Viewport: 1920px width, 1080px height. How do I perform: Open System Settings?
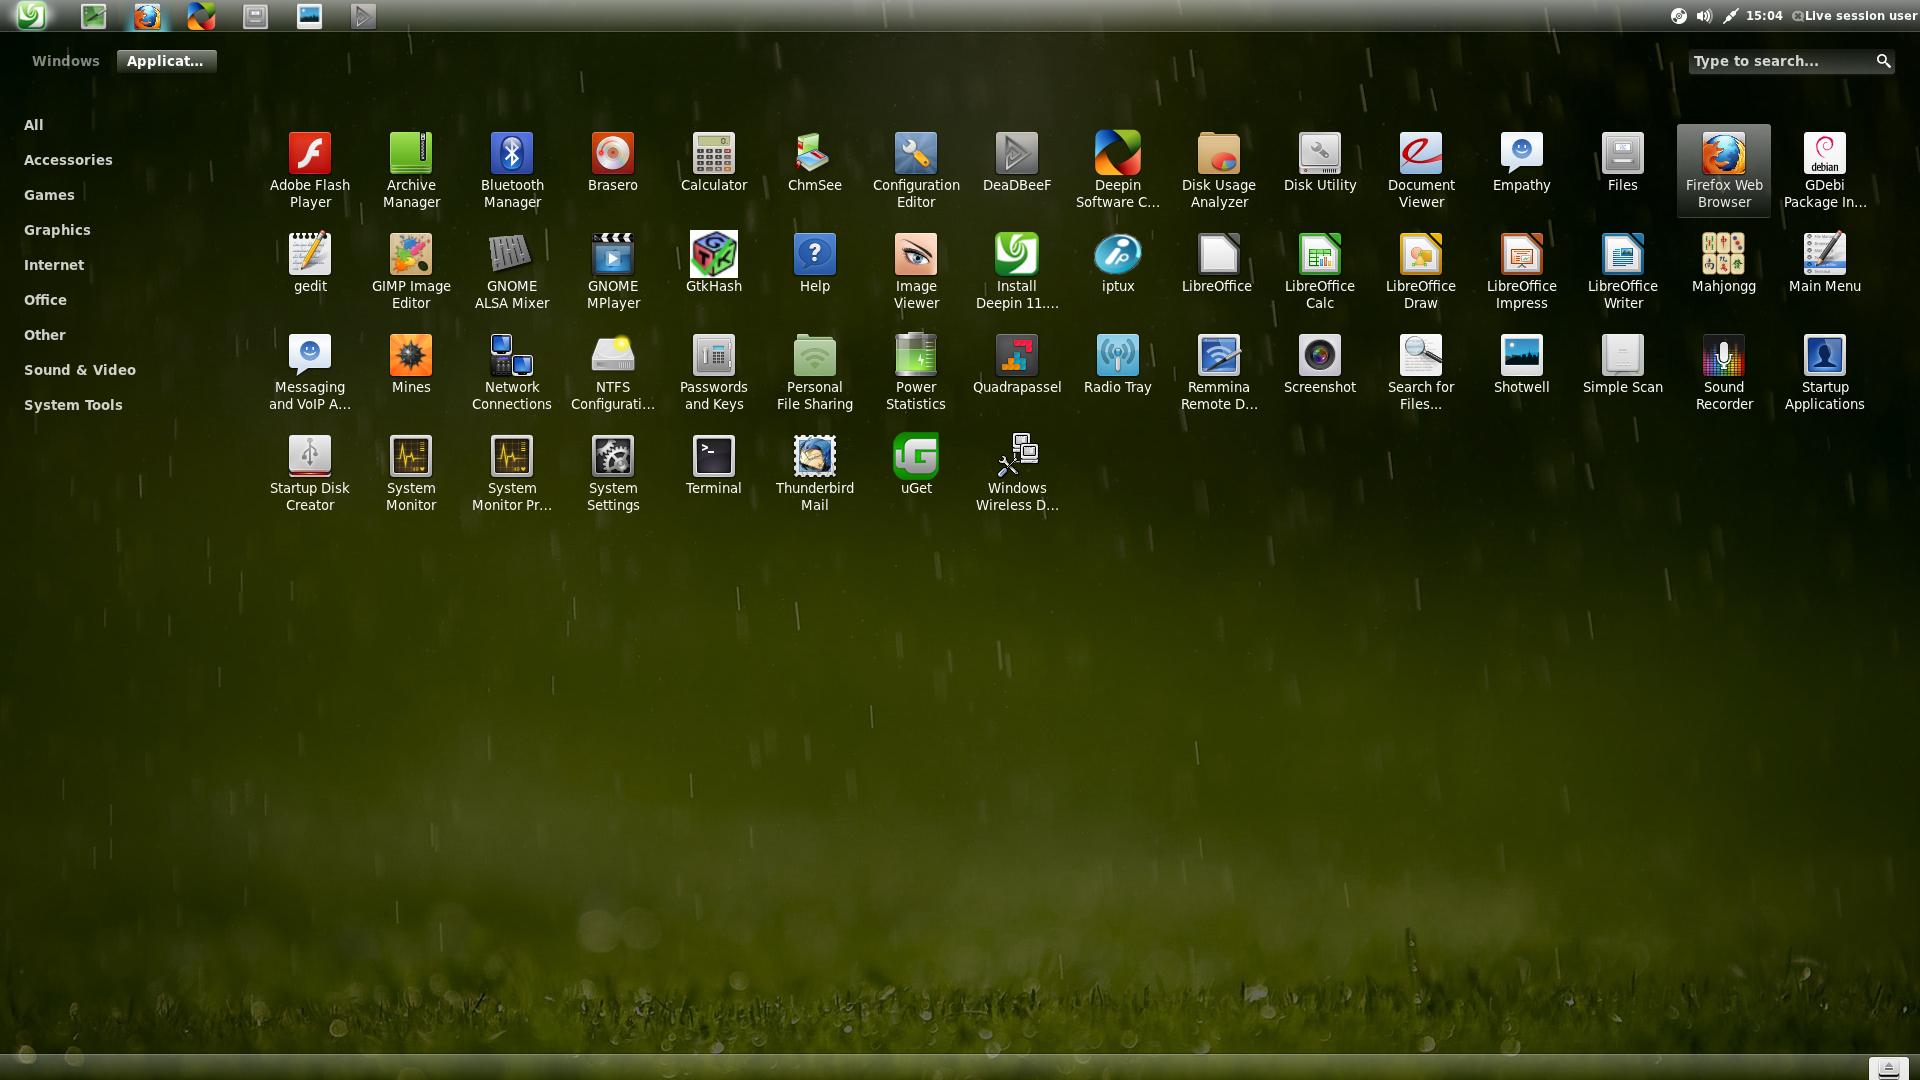tap(613, 473)
